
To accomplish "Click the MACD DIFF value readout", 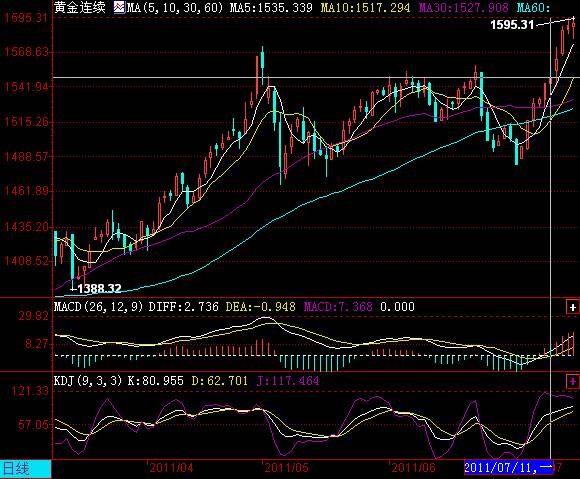I will pyautogui.click(x=183, y=307).
